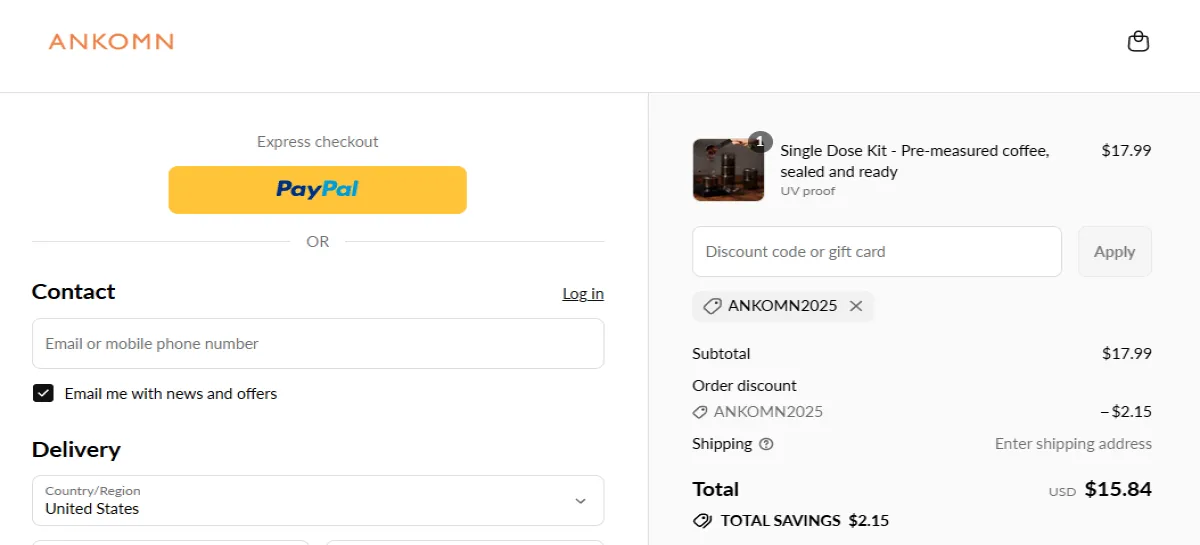Screen dimensions: 1200x545
Task: Click the Enter shipping address text
Action: pyautogui.click(x=1073, y=444)
